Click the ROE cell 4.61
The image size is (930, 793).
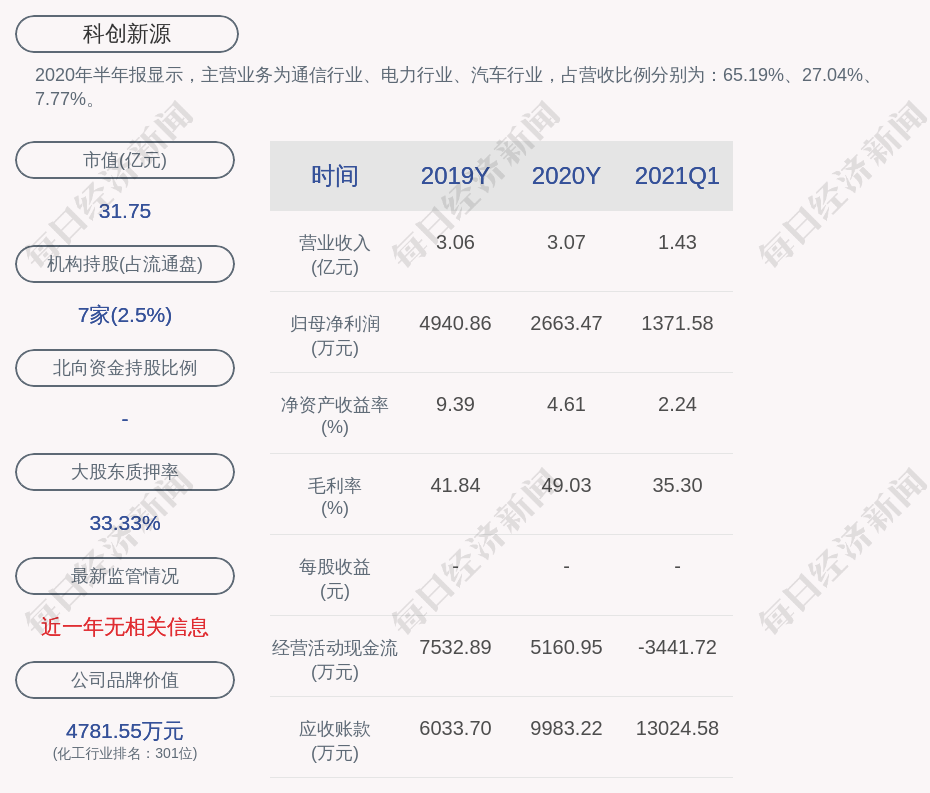tap(566, 405)
